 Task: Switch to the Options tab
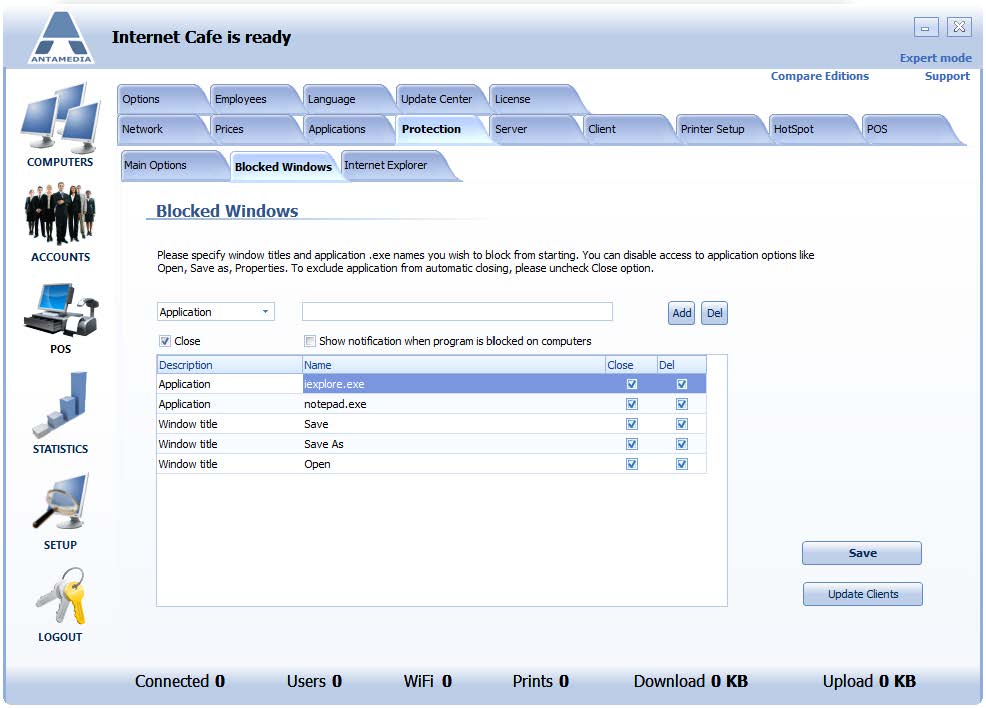(160, 99)
